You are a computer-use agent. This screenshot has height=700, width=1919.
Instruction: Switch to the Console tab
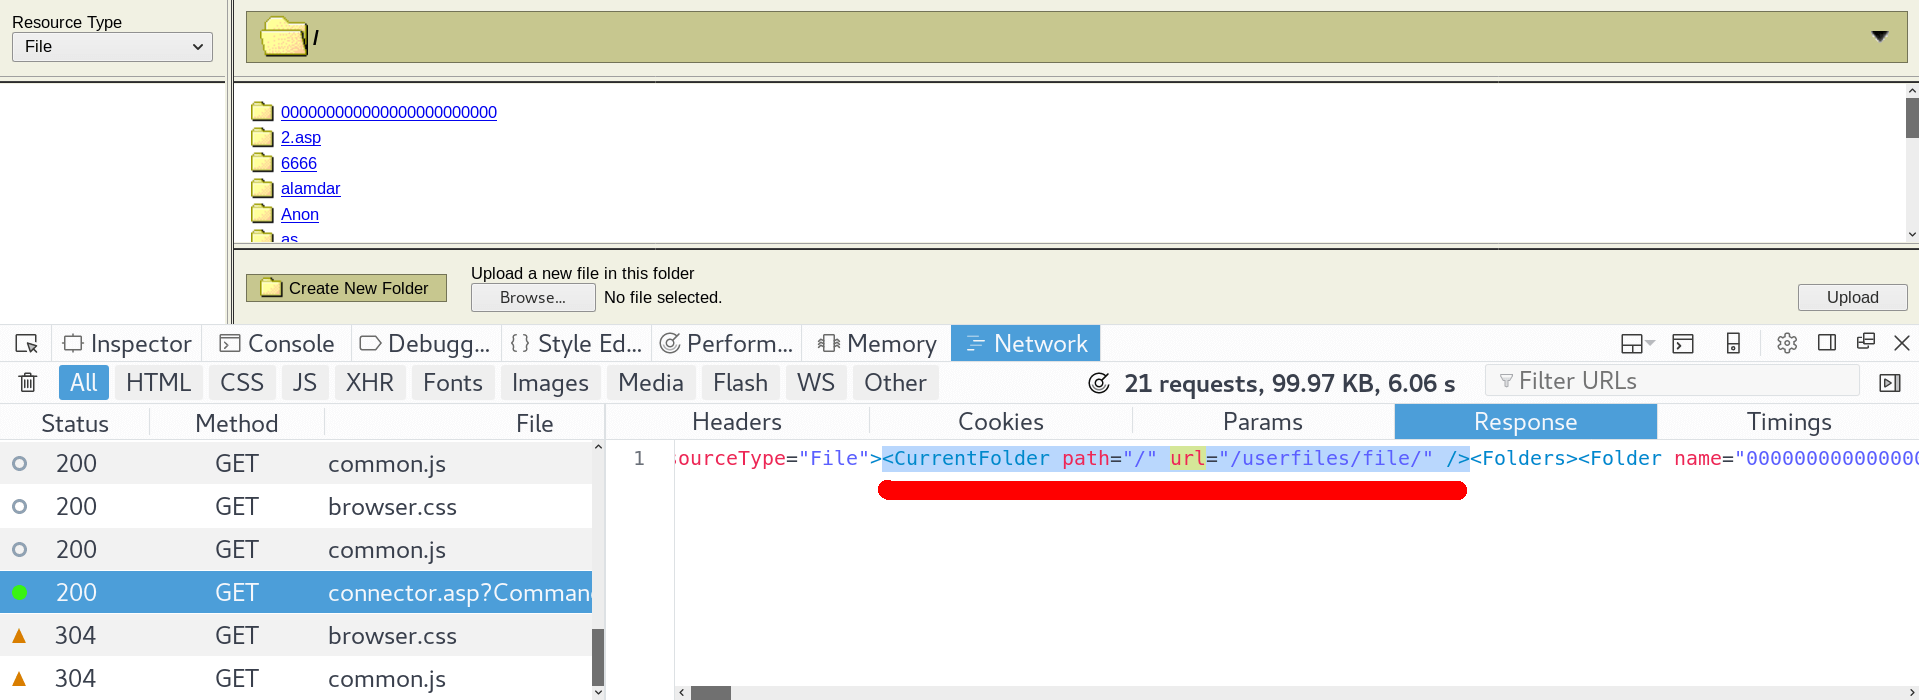277,344
